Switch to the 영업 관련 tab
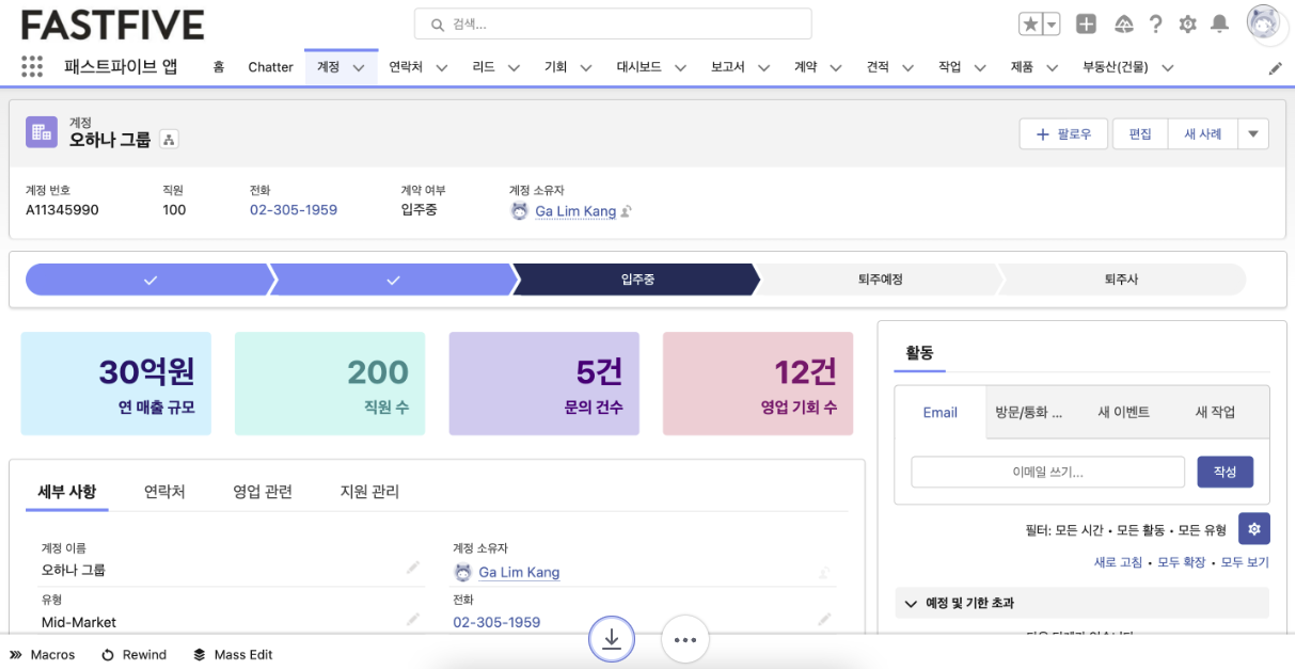 (x=262, y=491)
